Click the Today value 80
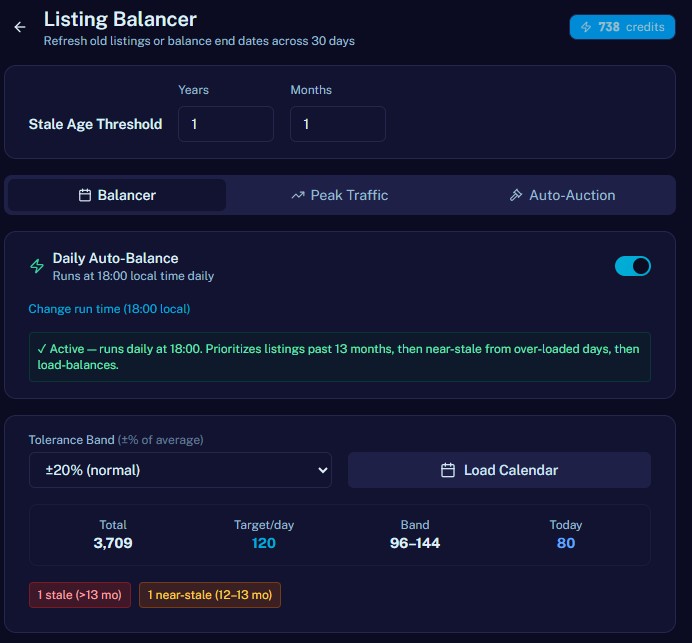Viewport: 692px width, 643px height. coord(566,543)
